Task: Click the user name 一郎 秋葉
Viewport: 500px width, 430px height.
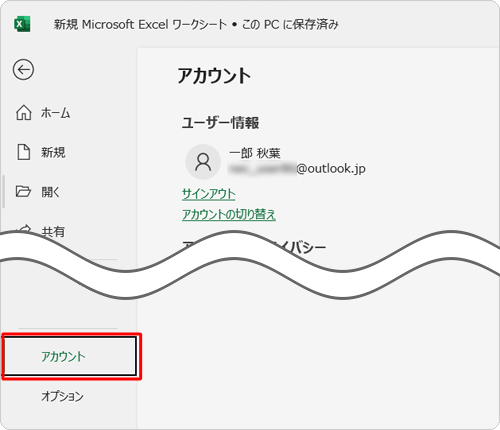Action: pos(255,153)
